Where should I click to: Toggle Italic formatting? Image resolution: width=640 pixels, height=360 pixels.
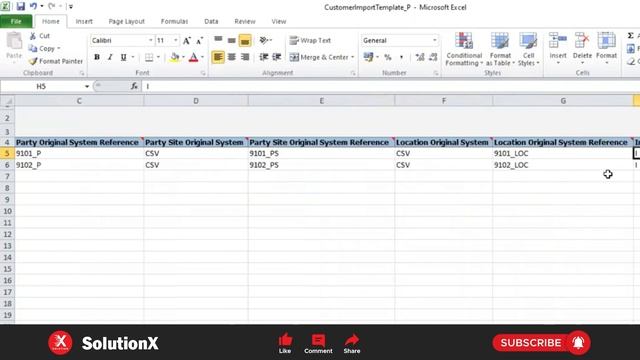pos(110,57)
